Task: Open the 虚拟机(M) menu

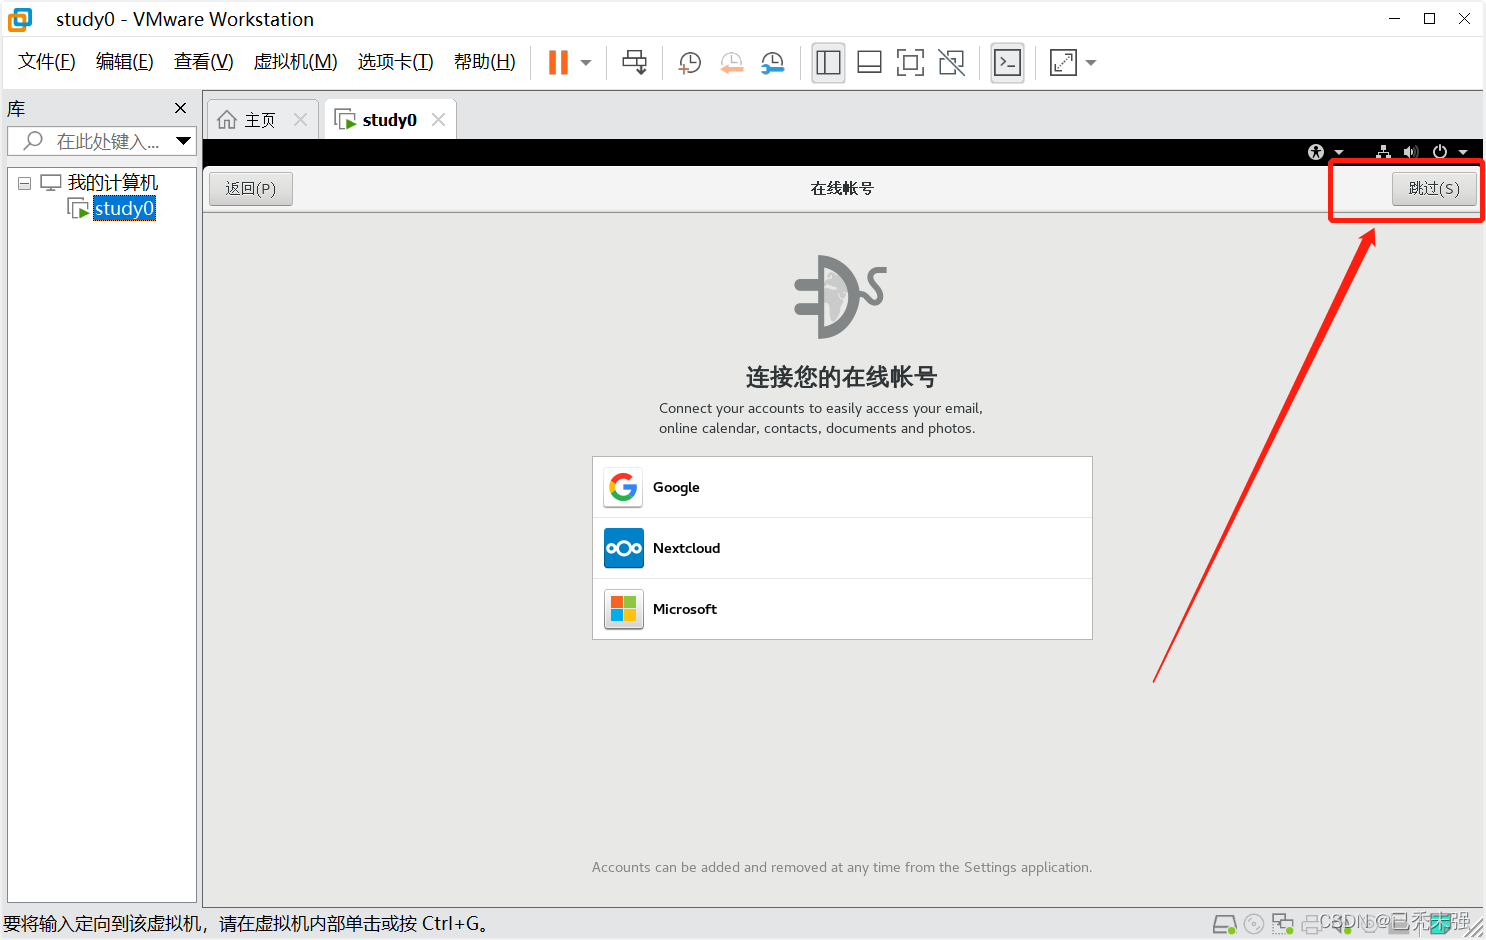Action: pos(296,62)
